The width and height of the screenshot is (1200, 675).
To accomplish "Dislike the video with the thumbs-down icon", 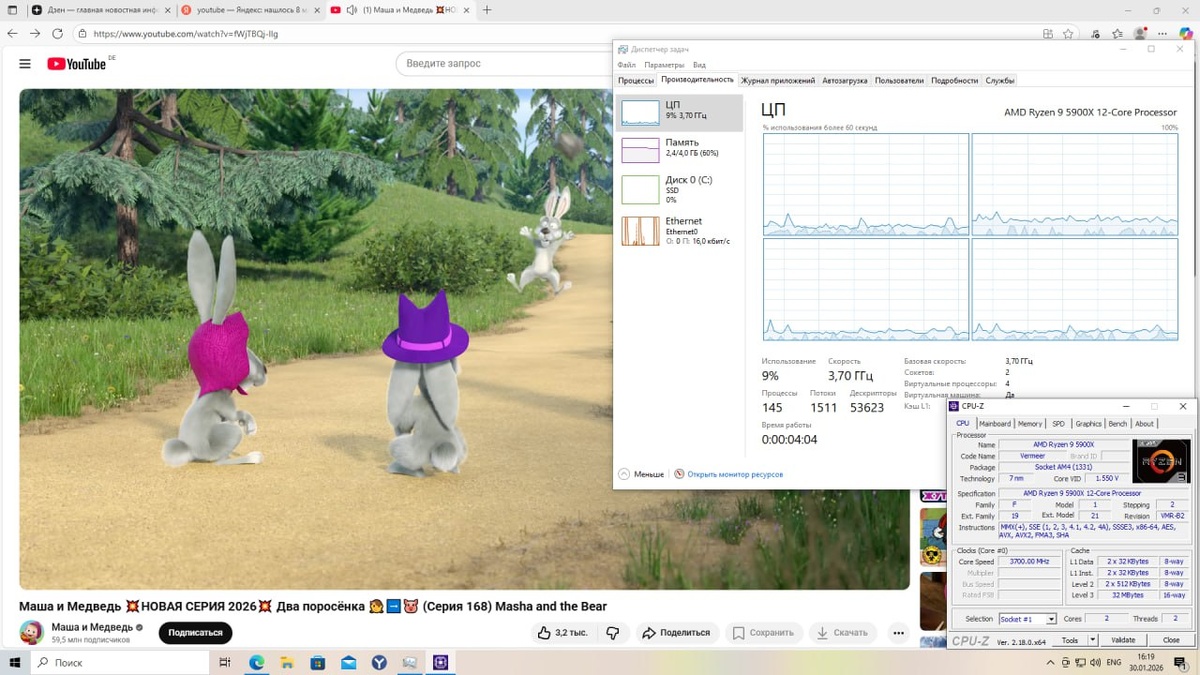I will tap(613, 633).
